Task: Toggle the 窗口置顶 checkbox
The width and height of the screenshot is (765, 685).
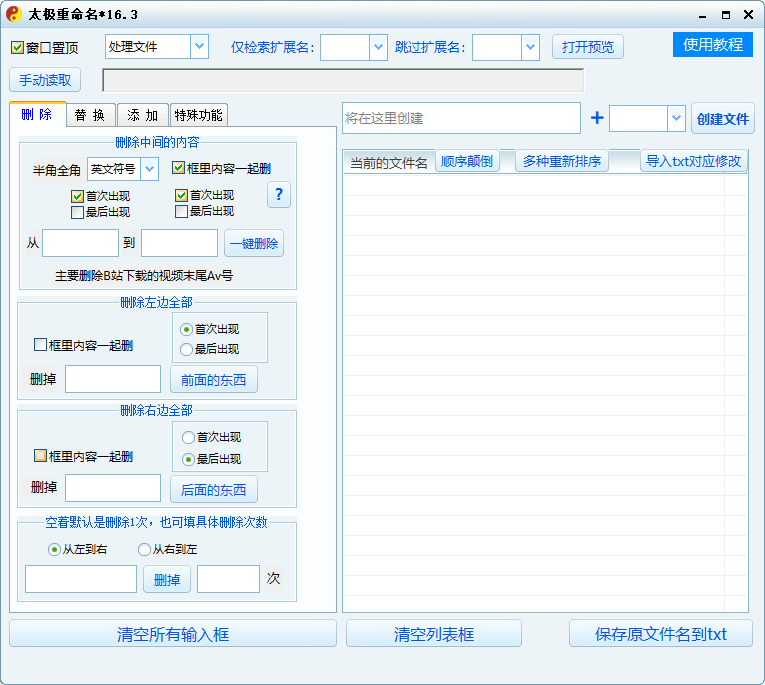Action: pyautogui.click(x=18, y=48)
